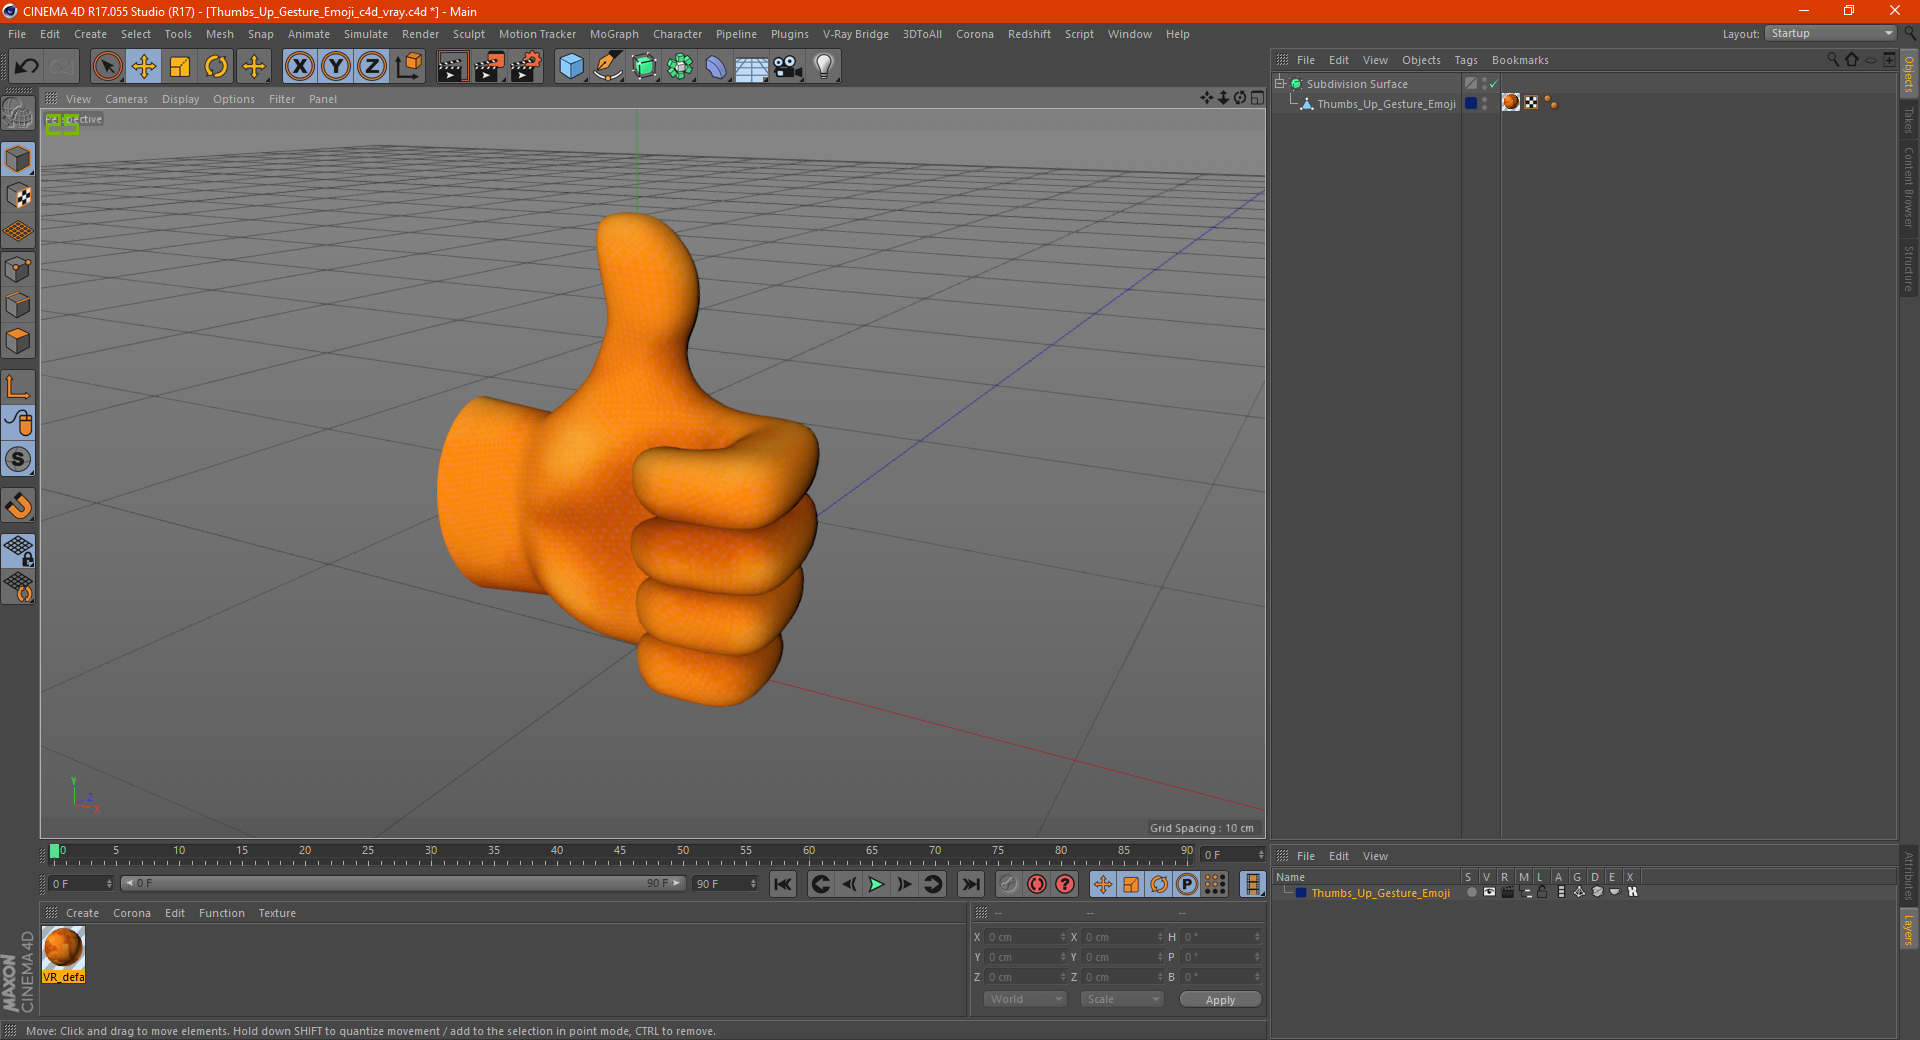
Task: Open the Layout Startup dropdown
Action: pyautogui.click(x=1831, y=33)
